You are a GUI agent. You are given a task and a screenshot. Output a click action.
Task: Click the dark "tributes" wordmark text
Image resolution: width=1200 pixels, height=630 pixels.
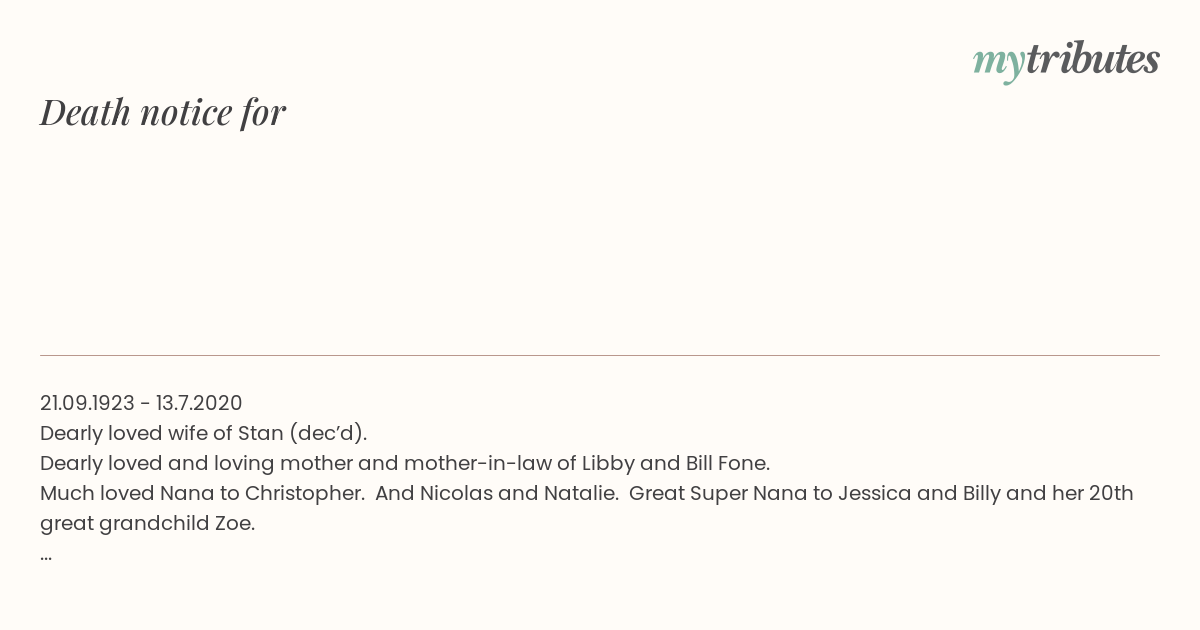pos(1092,59)
